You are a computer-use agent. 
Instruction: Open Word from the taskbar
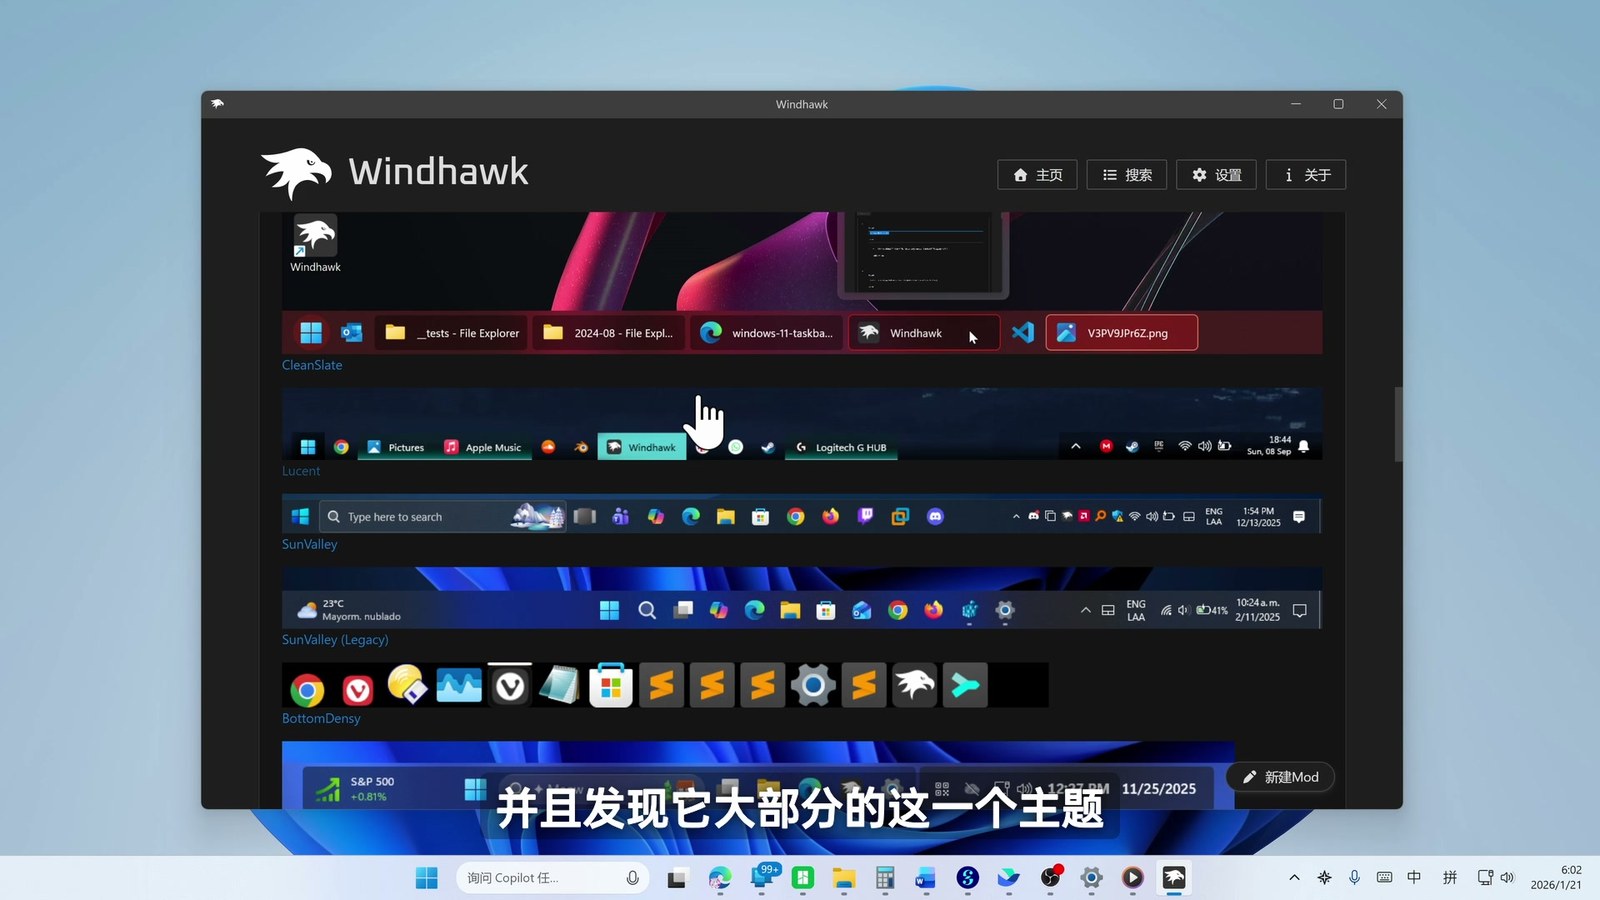[x=926, y=878]
